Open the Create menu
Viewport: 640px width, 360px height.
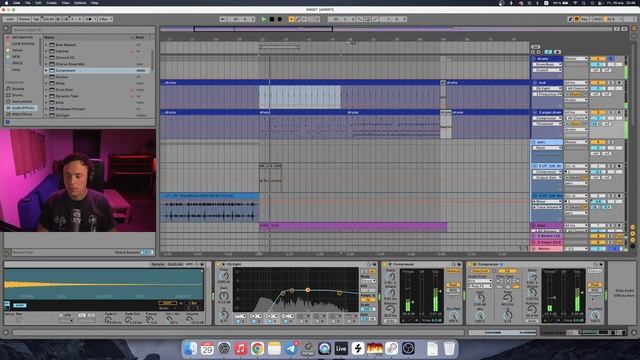51,3
